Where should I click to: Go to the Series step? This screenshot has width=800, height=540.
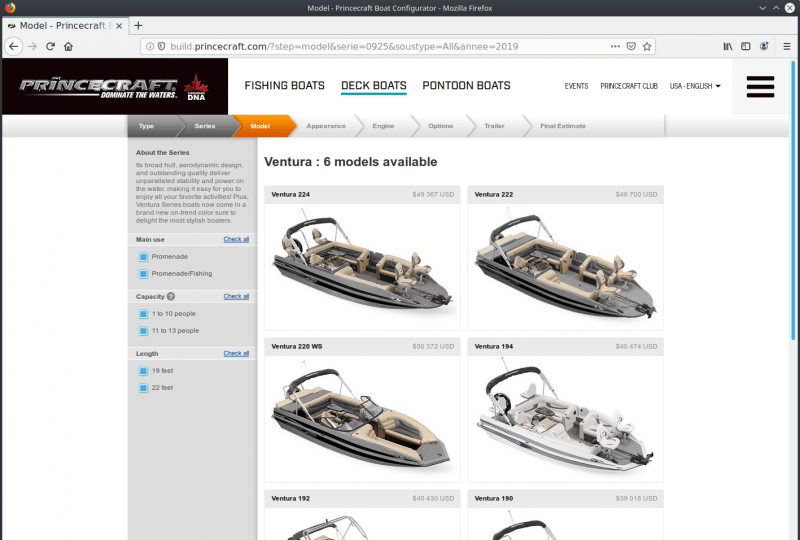click(205, 126)
